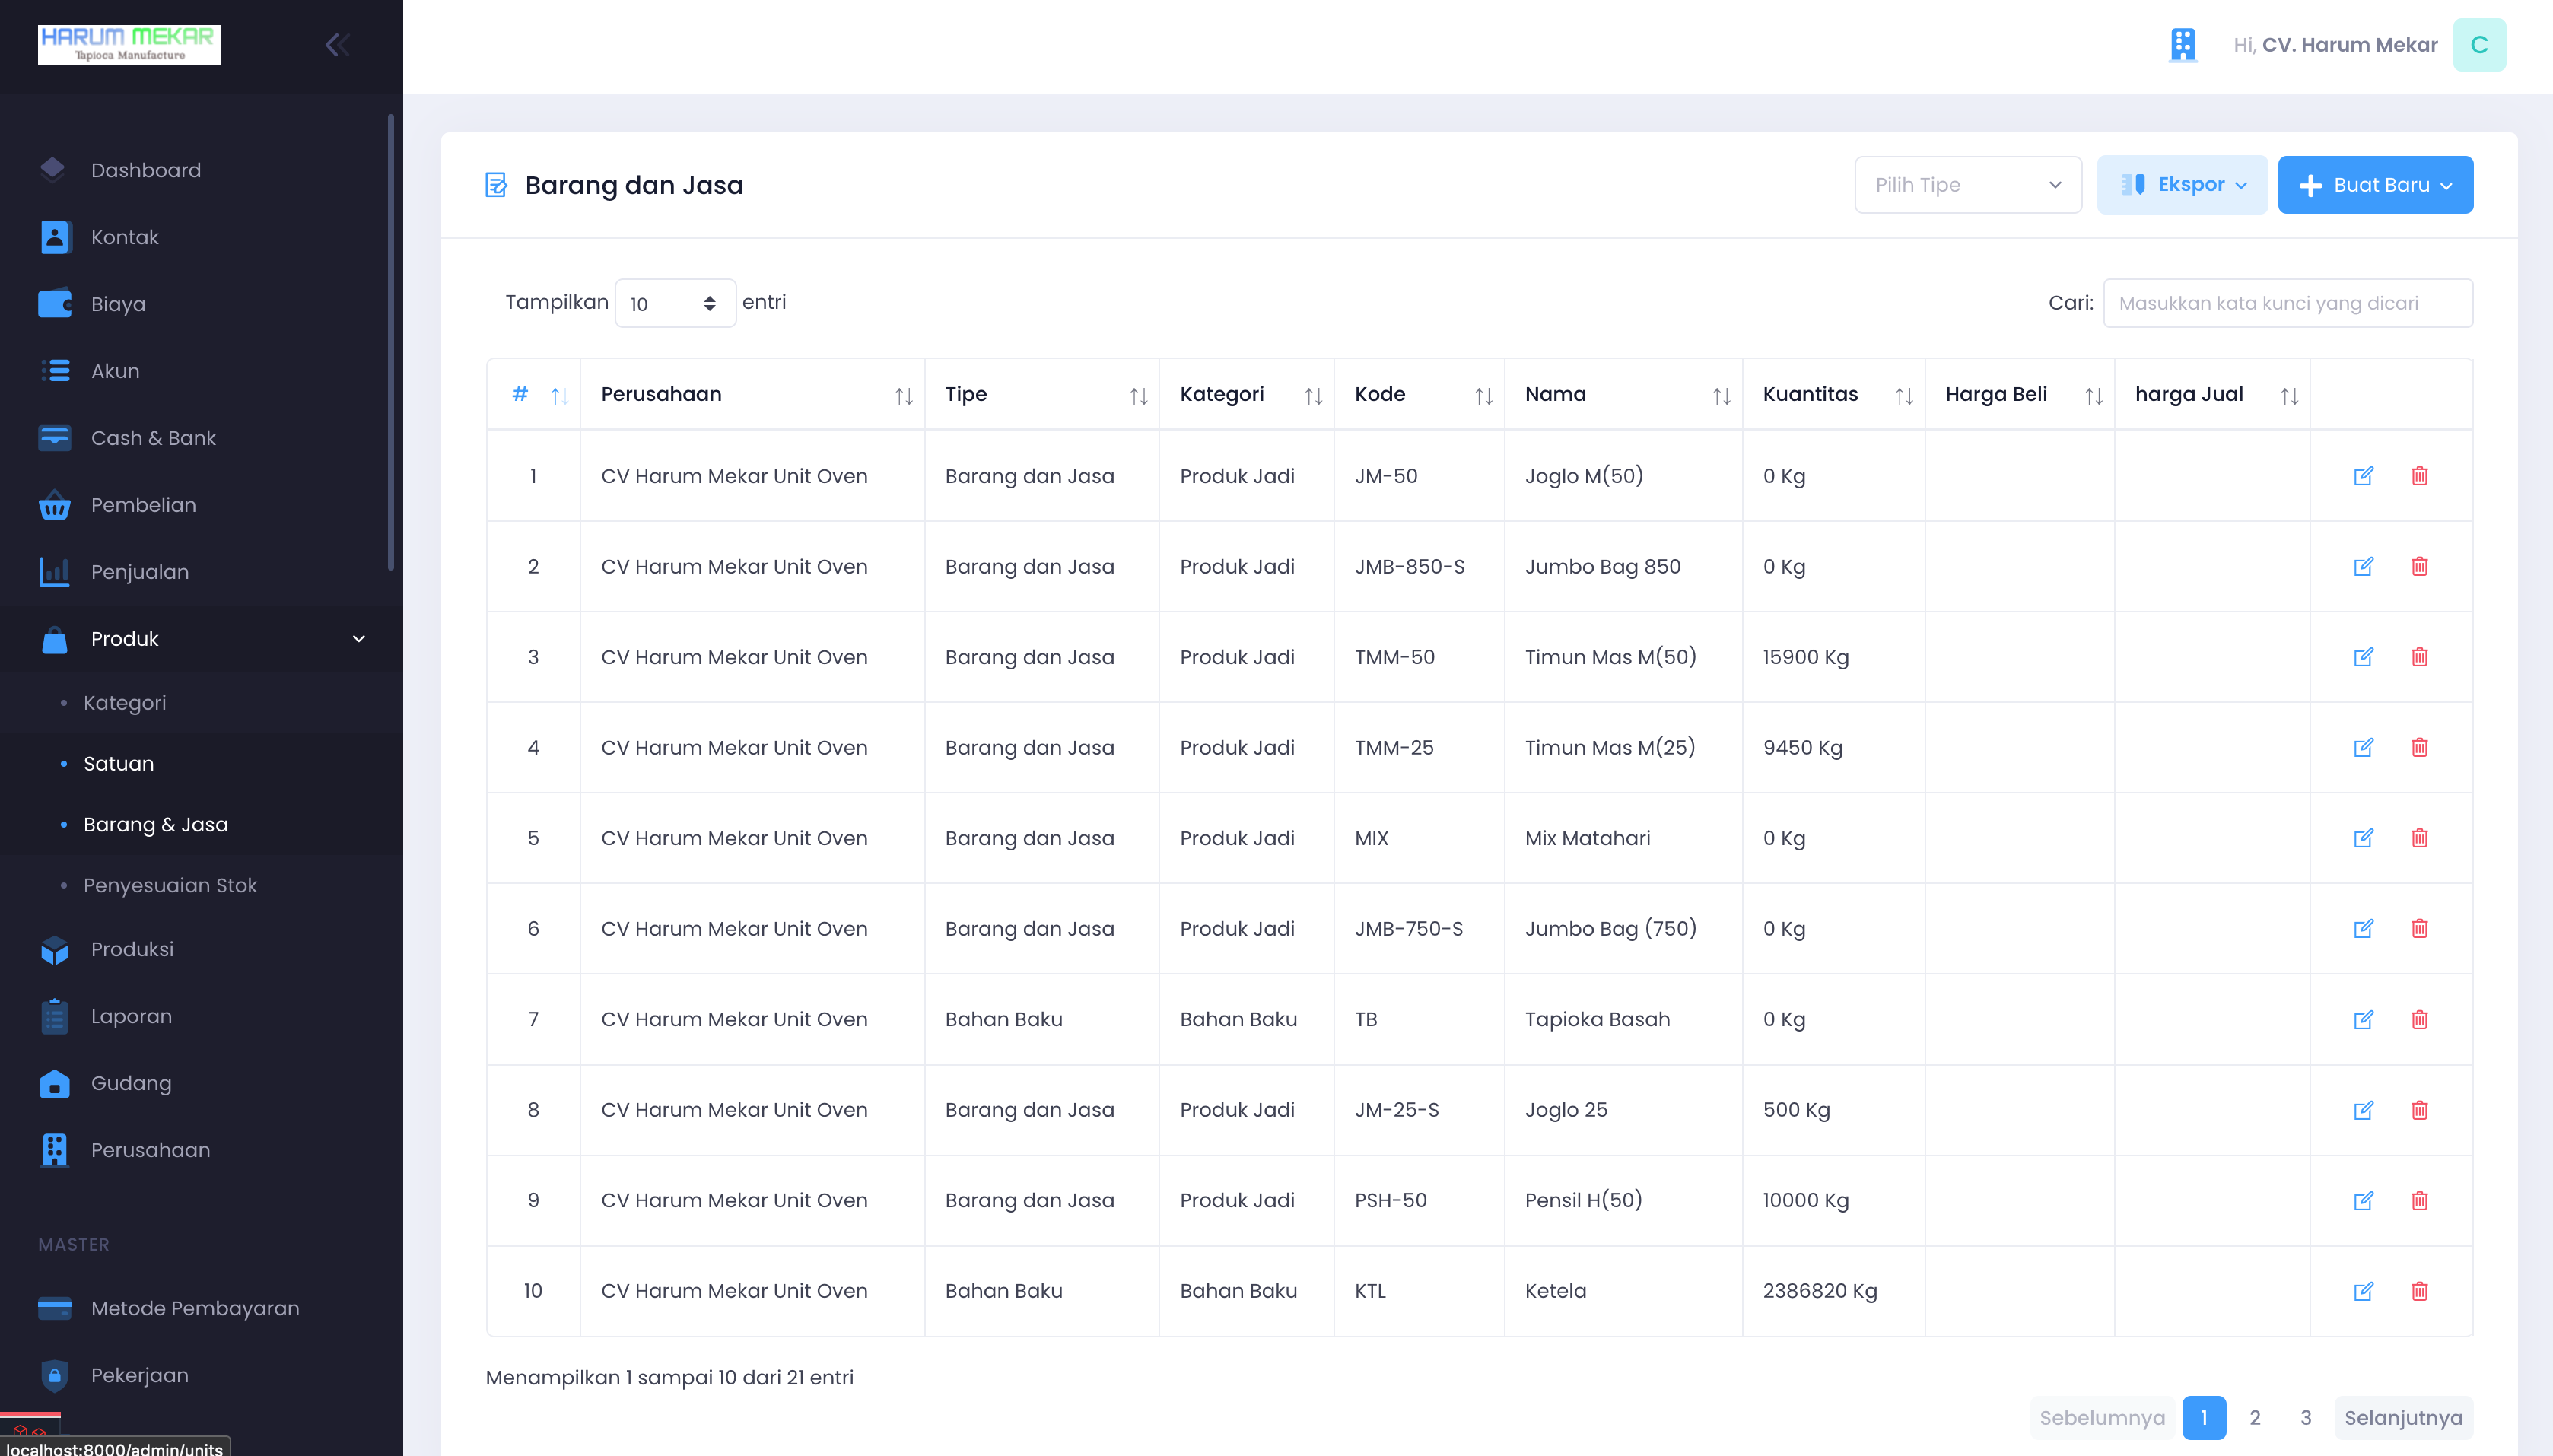
Task: Click the Sebelumnya pagination button
Action: pos(2102,1418)
